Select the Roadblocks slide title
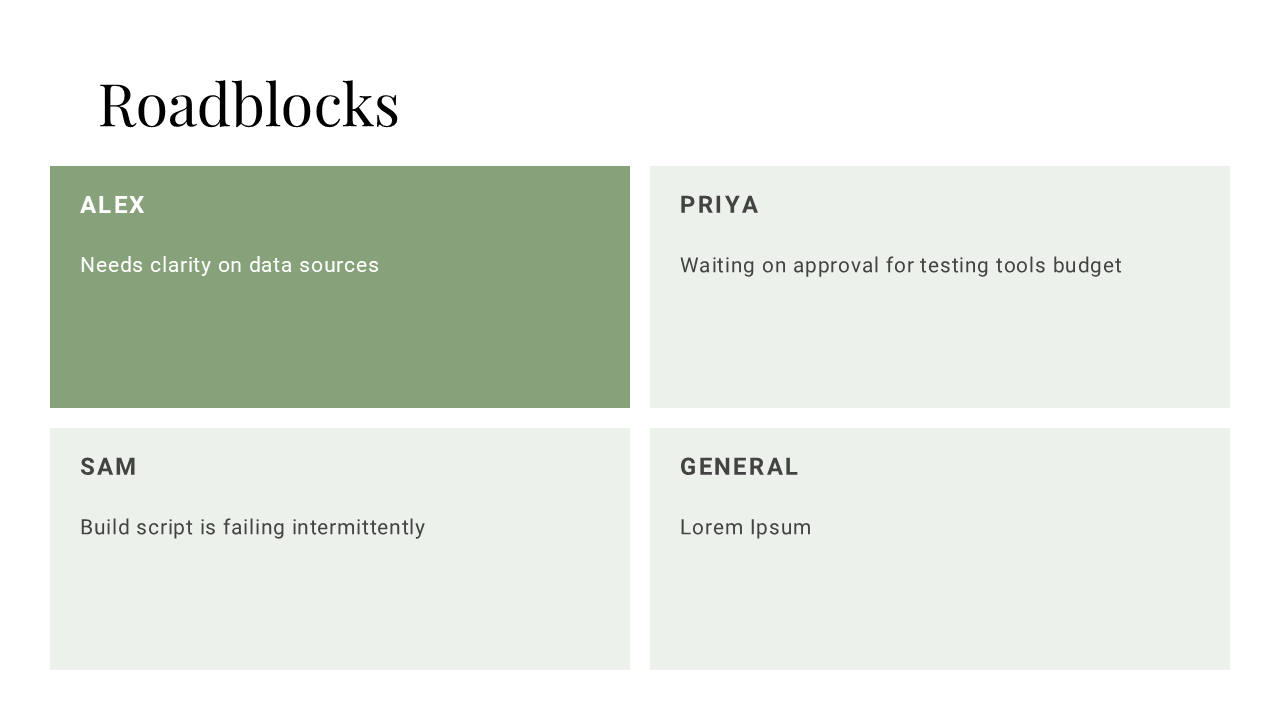Screen dimensions: 1280x720 point(249,104)
